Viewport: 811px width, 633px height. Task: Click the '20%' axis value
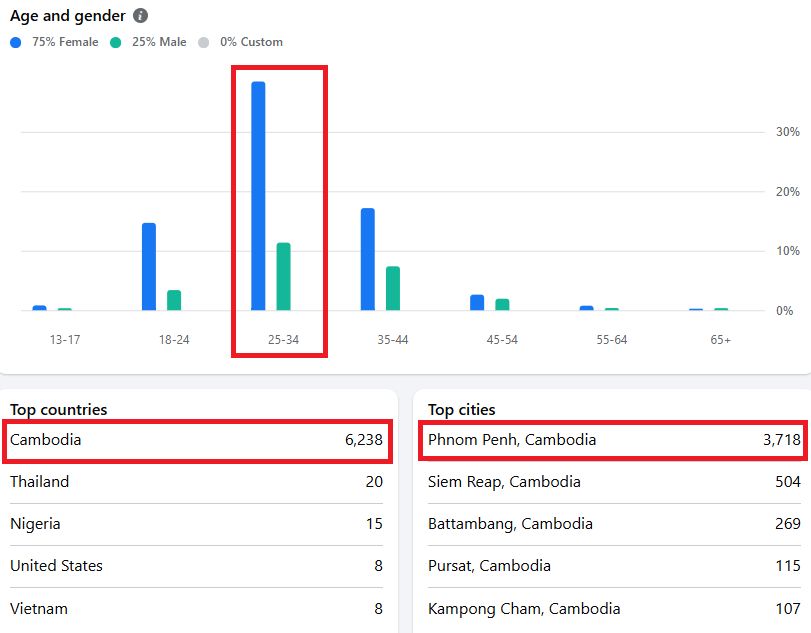pyautogui.click(x=788, y=192)
